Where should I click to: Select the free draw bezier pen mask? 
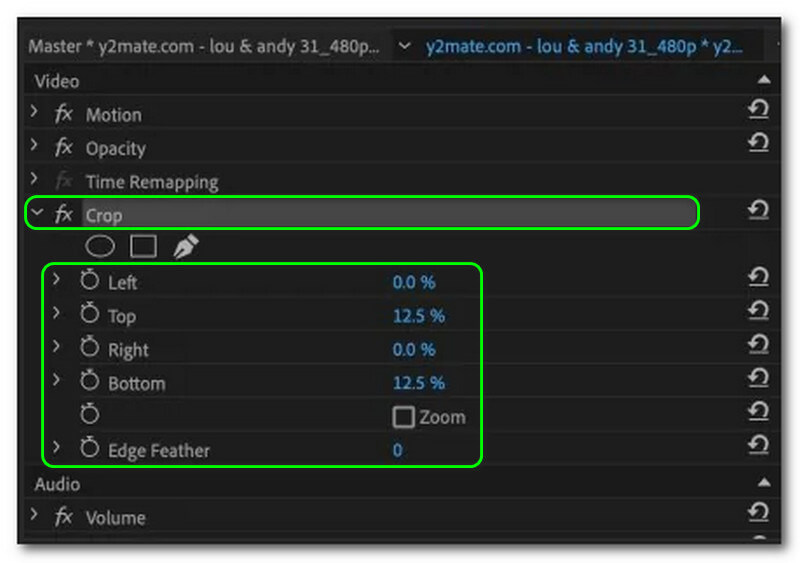[185, 246]
